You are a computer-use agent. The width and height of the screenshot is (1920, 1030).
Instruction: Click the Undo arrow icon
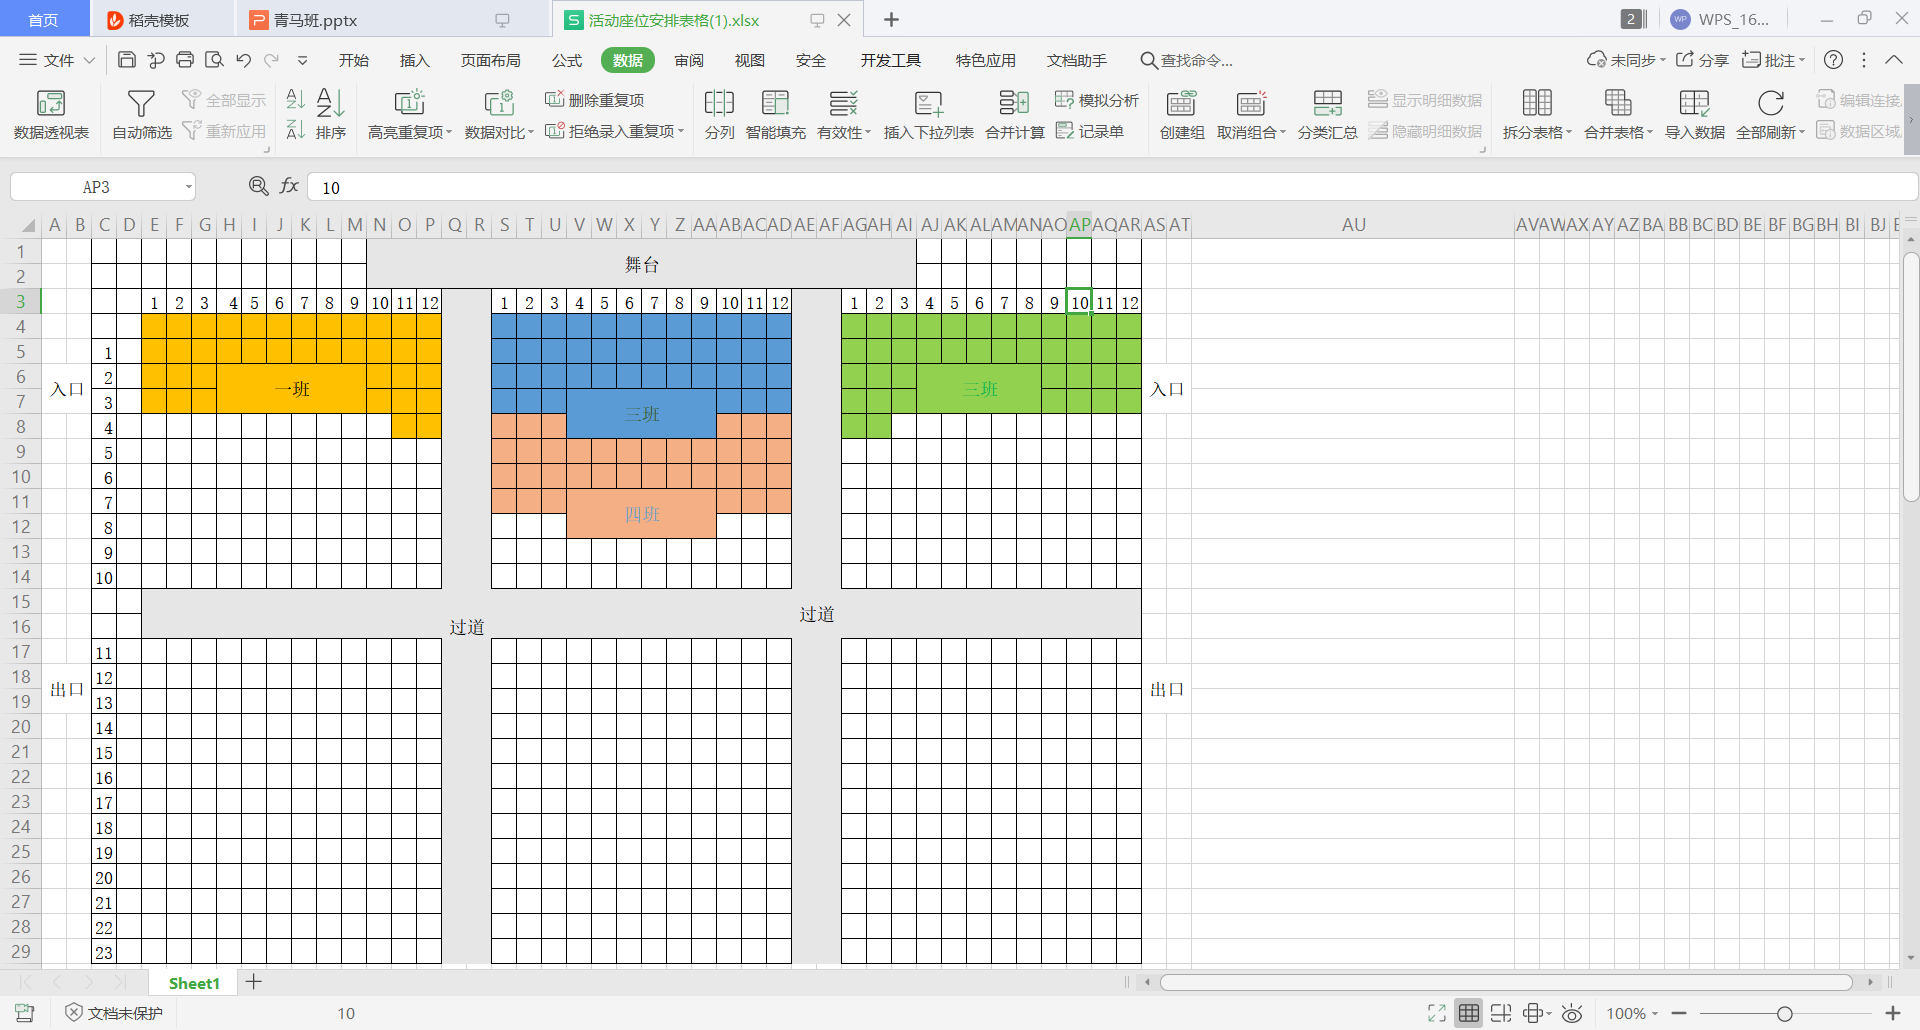pyautogui.click(x=243, y=60)
